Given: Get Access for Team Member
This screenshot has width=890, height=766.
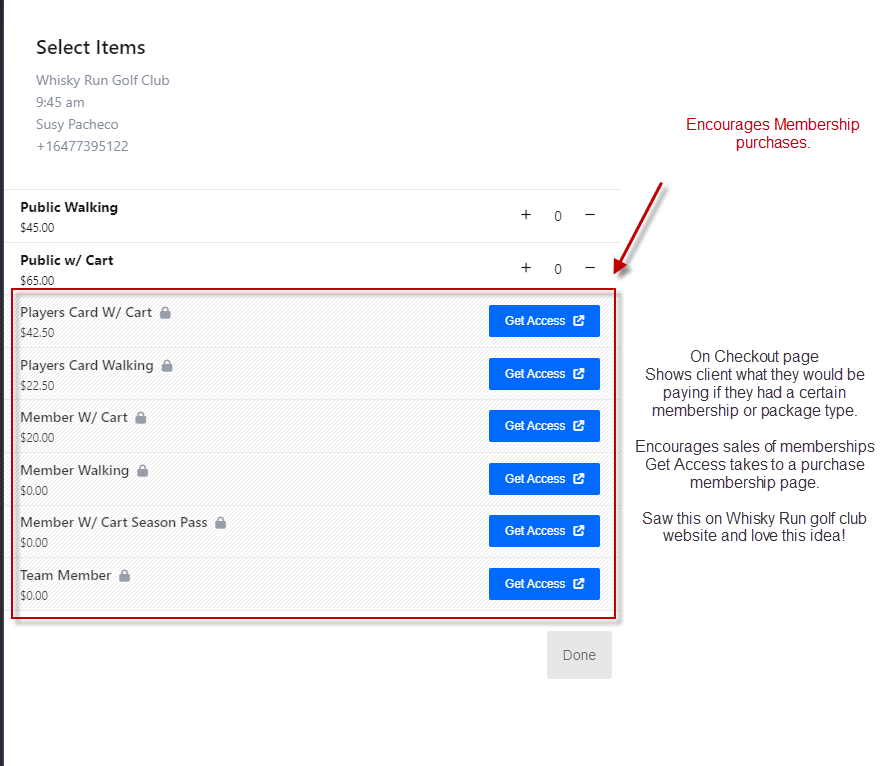Looking at the screenshot, I should click(544, 584).
